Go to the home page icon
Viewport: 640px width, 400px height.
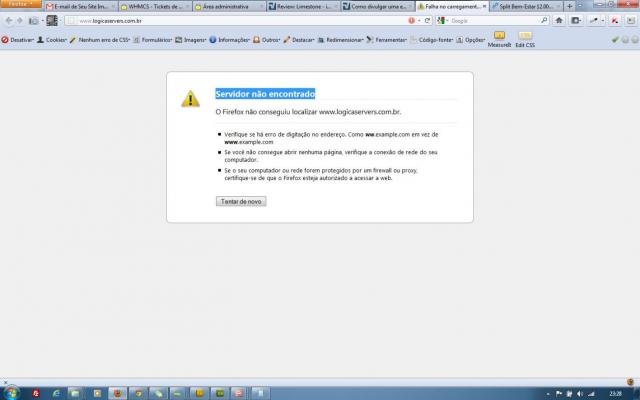[559, 20]
